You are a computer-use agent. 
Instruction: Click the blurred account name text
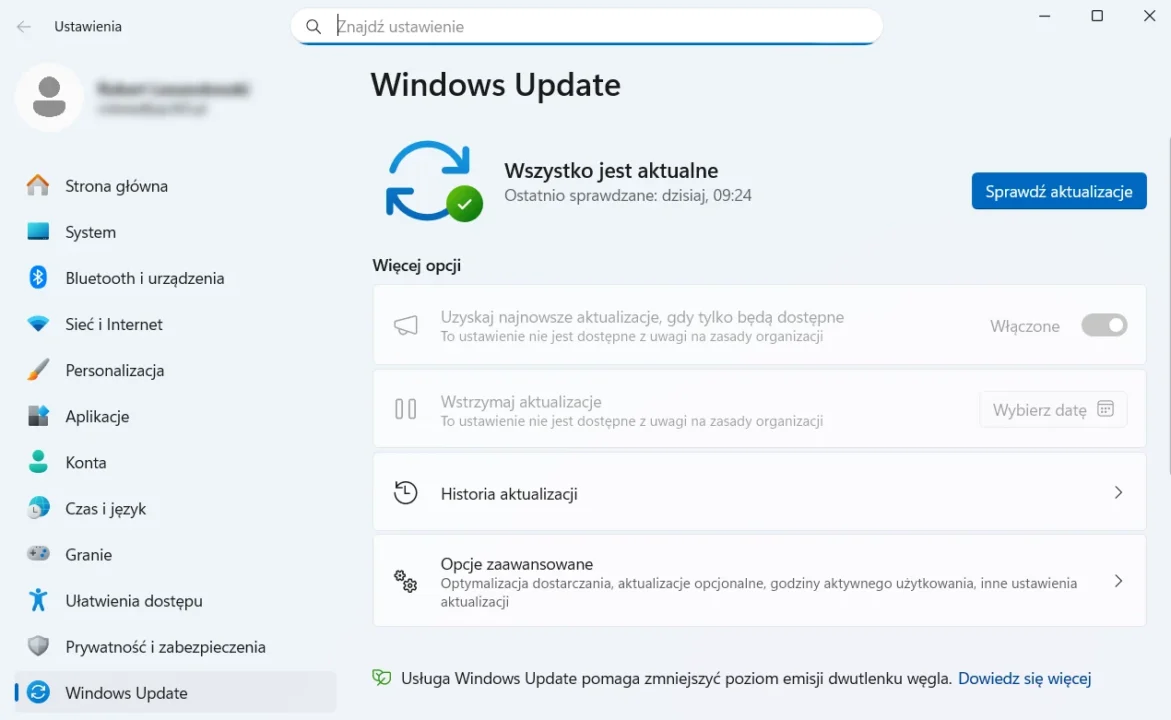click(173, 89)
